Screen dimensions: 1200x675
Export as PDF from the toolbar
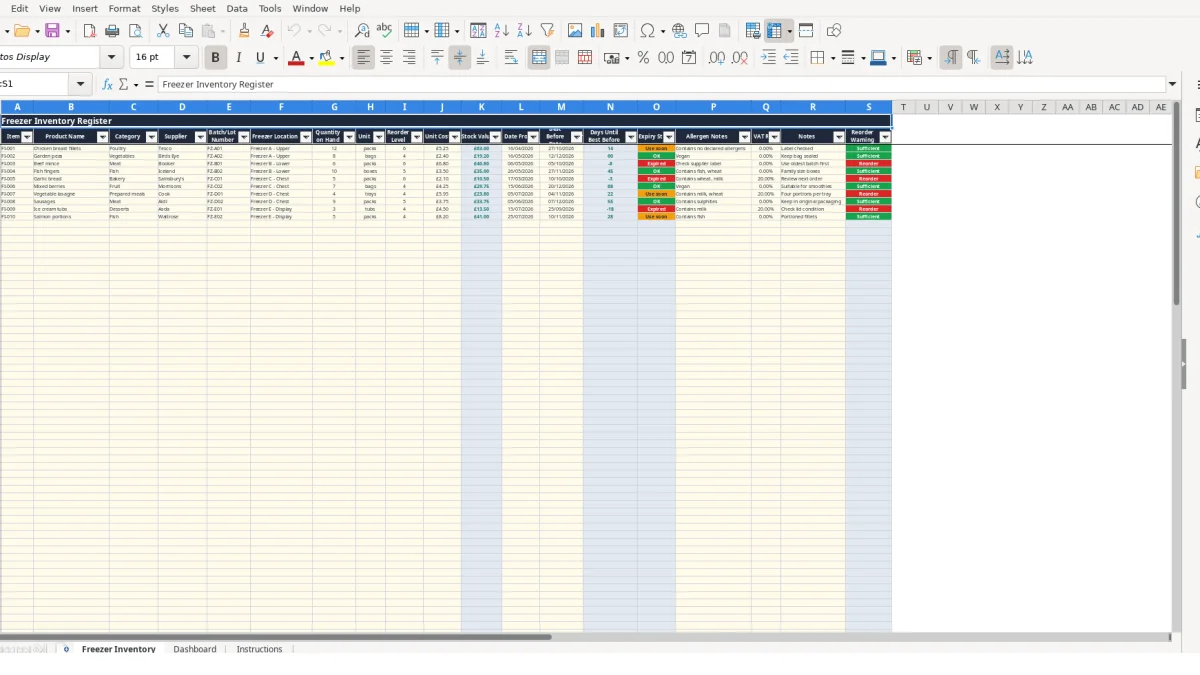click(x=88, y=31)
